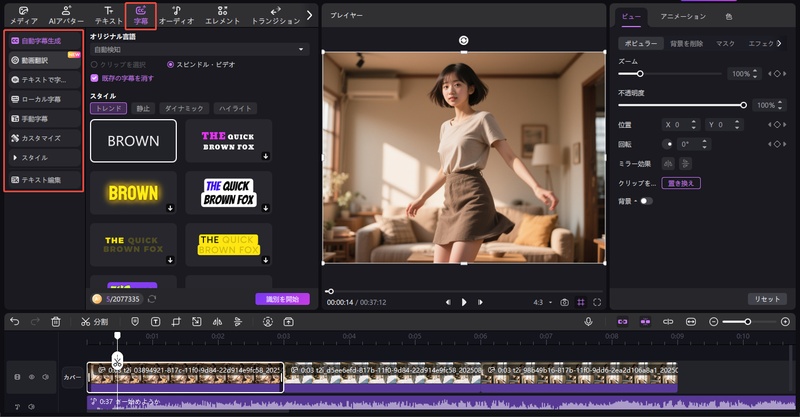The height and width of the screenshot is (417, 800).
Task: Toggle the 背景 switch
Action: click(x=646, y=201)
